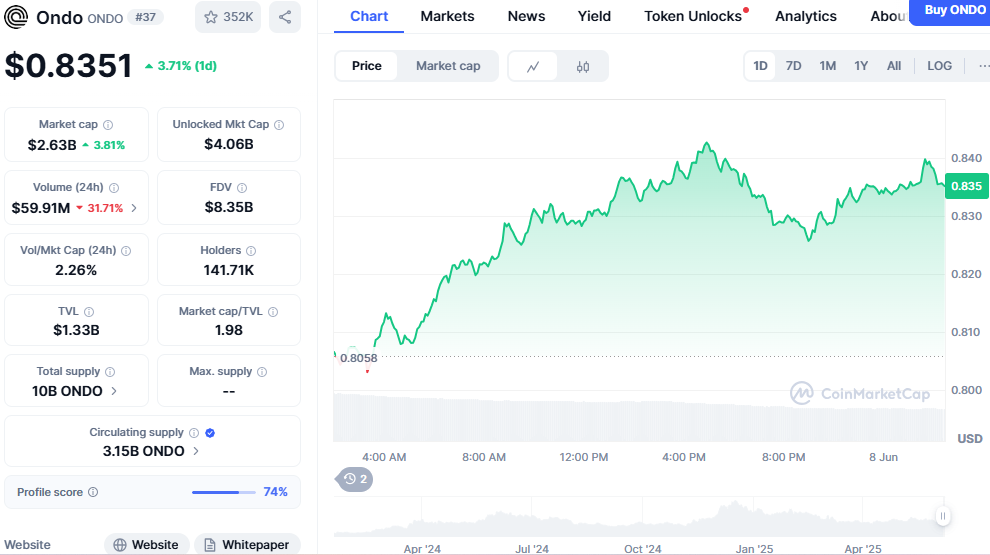Click Volume (24h) info icon
Image resolution: width=990 pixels, height=555 pixels.
click(x=114, y=188)
